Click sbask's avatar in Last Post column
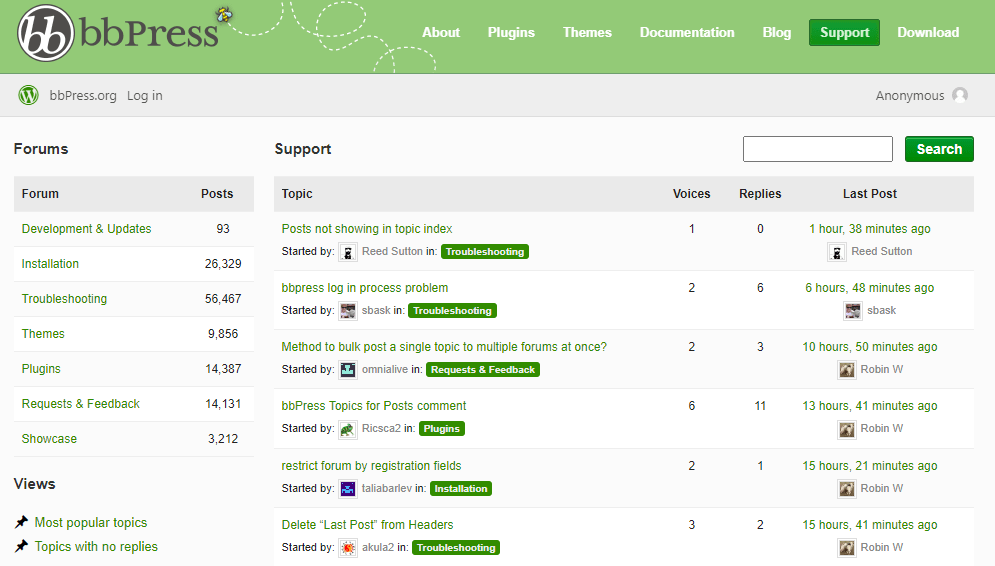995x566 pixels. 853,311
